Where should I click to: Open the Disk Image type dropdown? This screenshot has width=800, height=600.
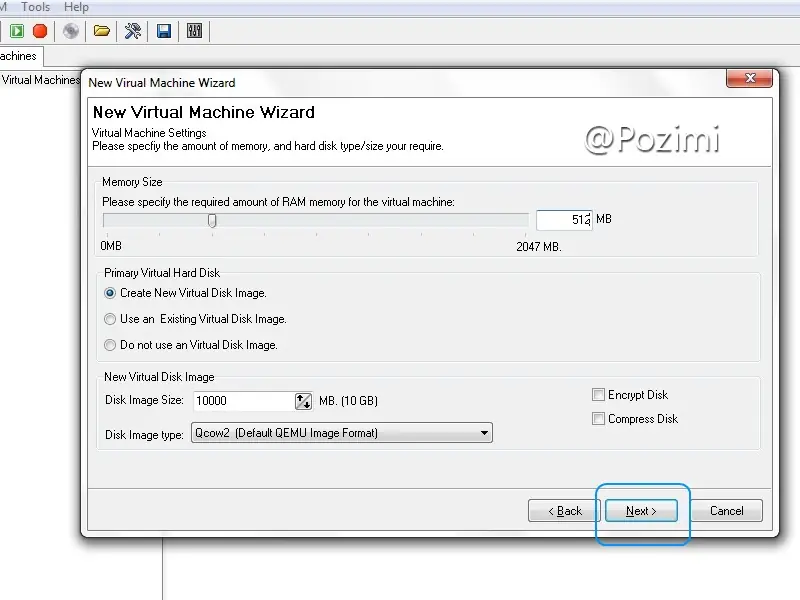tap(341, 433)
